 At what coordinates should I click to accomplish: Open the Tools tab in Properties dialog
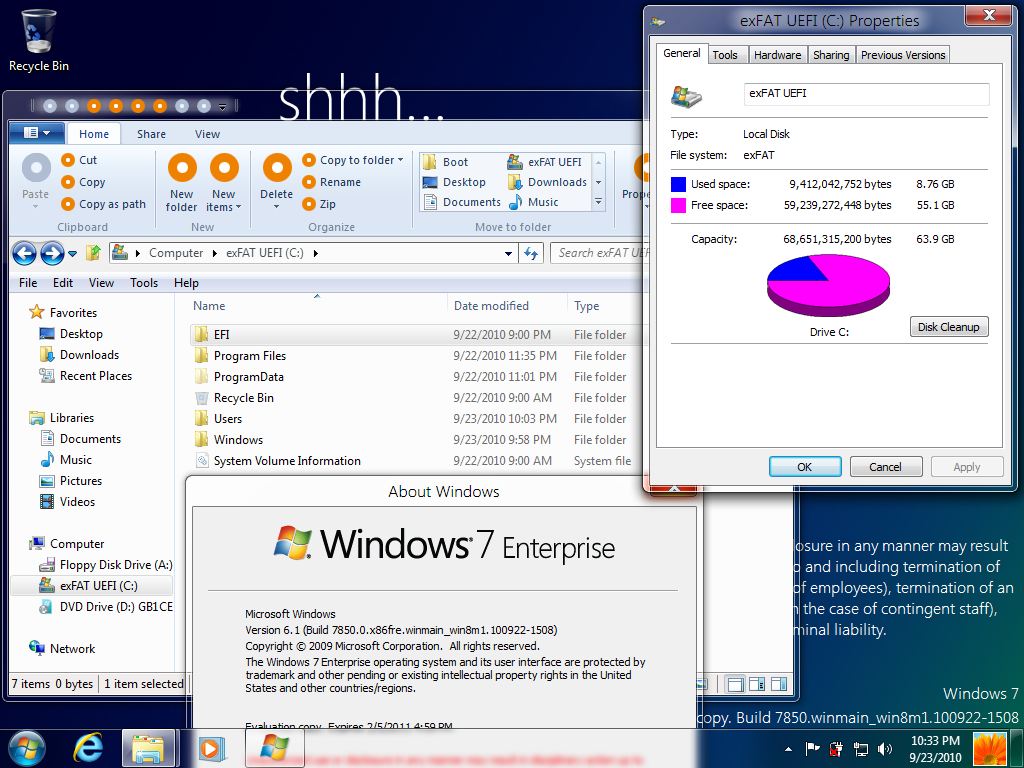pyautogui.click(x=725, y=55)
